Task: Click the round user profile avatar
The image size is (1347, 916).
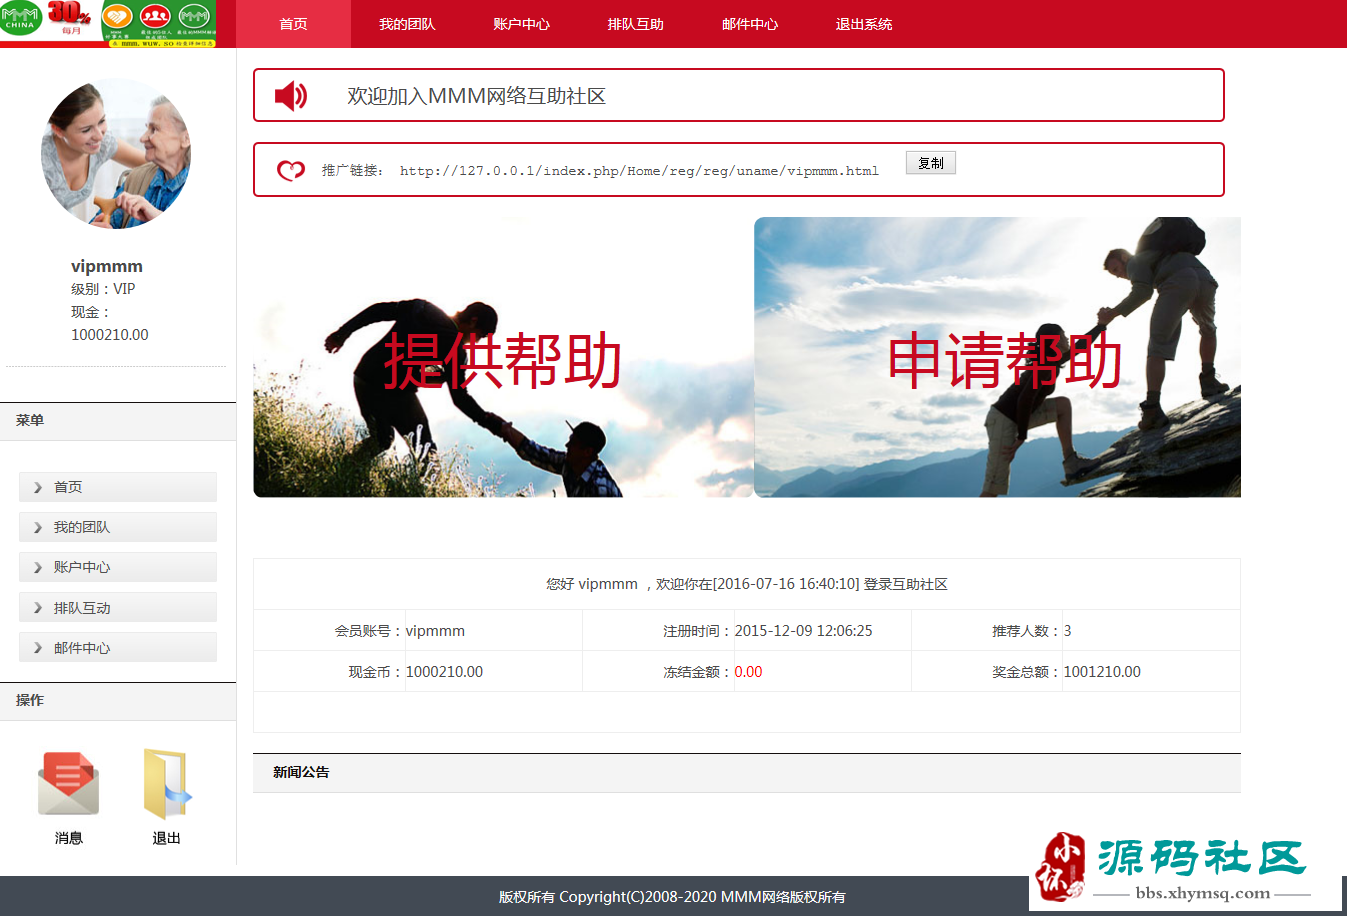Action: pos(116,154)
